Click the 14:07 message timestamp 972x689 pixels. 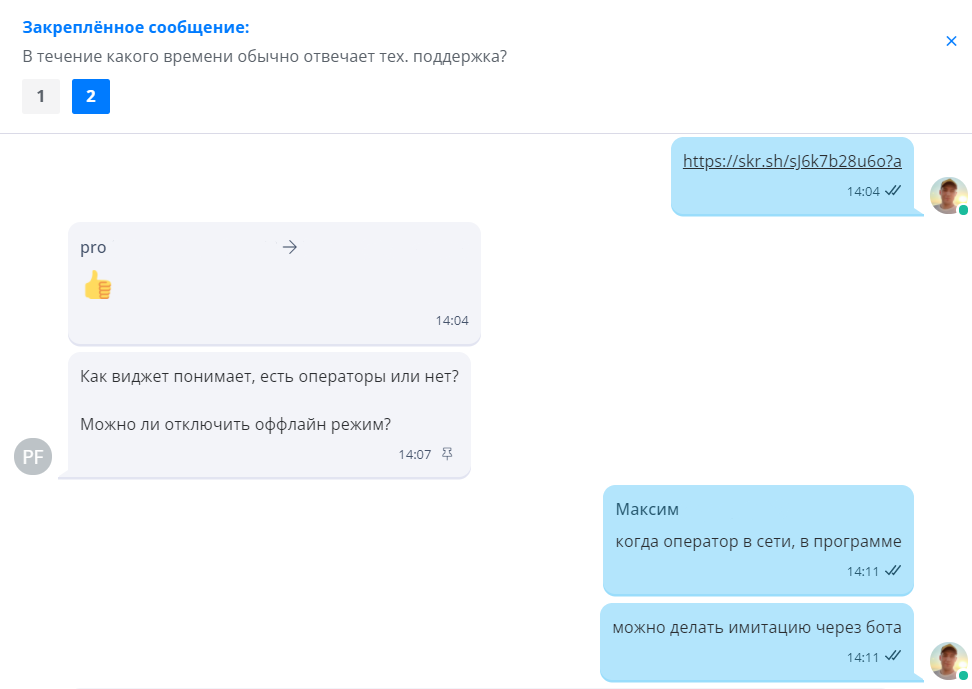(415, 454)
